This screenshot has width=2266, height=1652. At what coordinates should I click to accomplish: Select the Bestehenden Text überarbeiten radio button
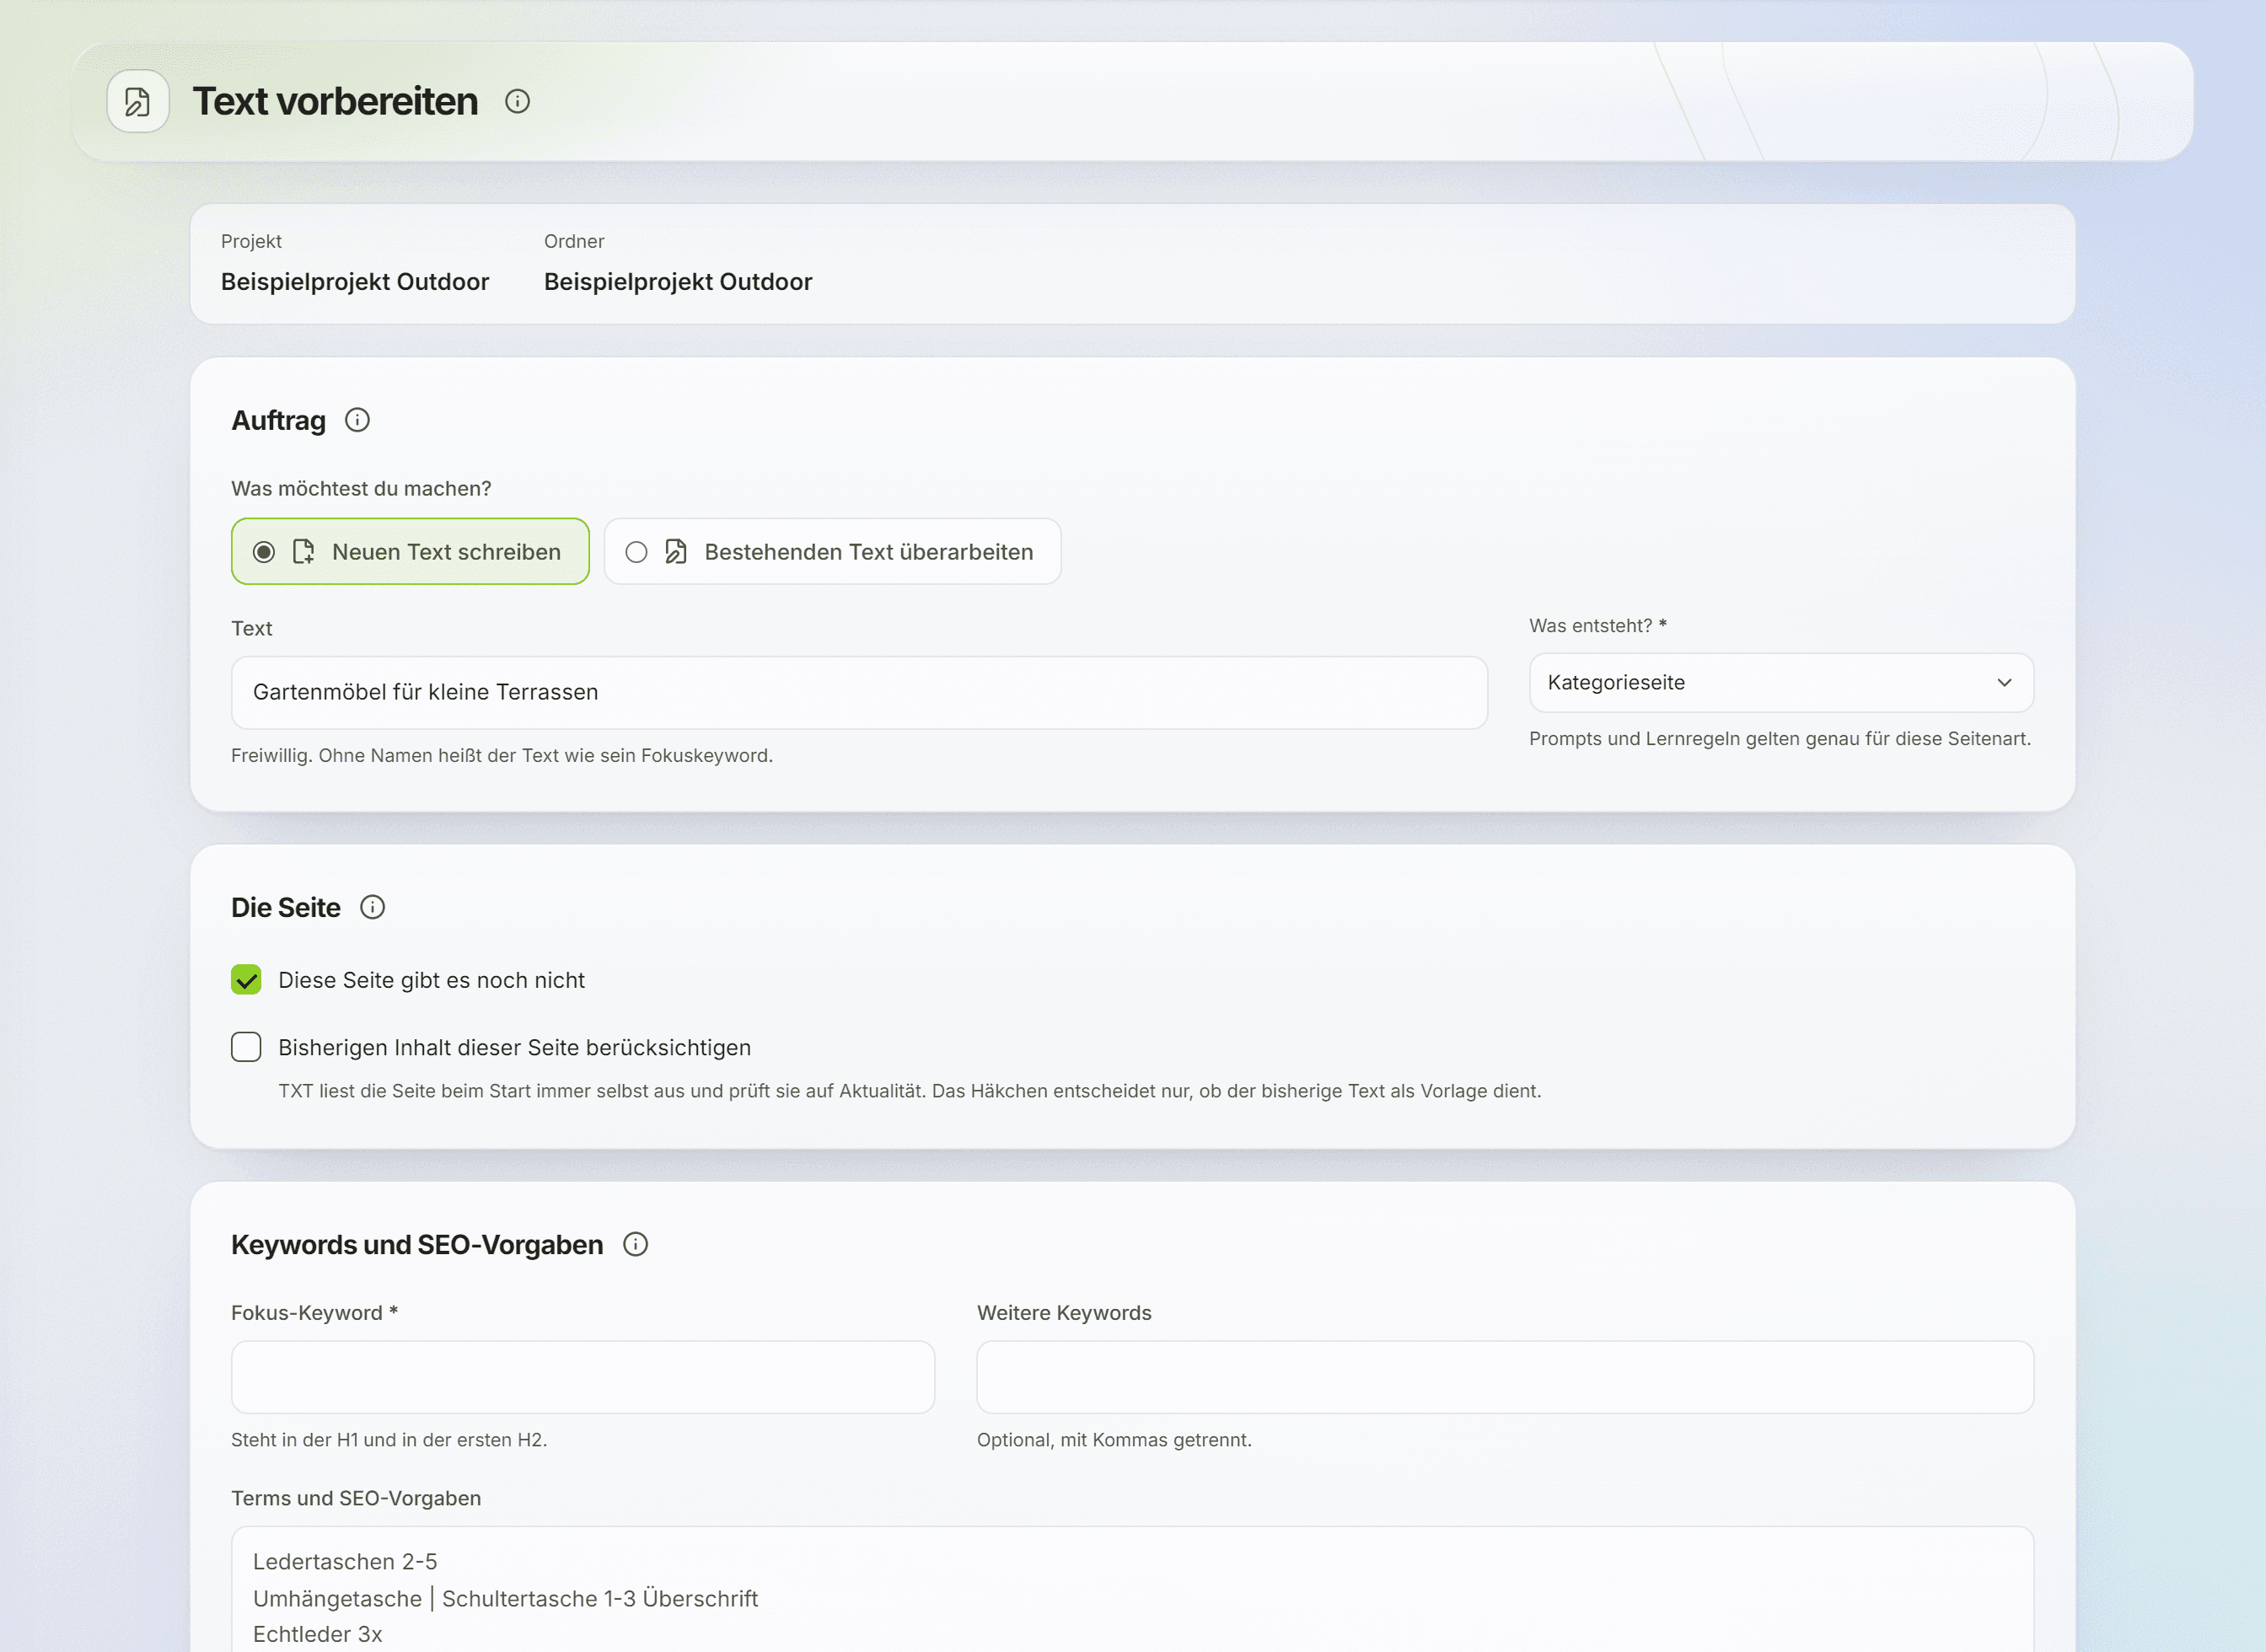pos(636,552)
